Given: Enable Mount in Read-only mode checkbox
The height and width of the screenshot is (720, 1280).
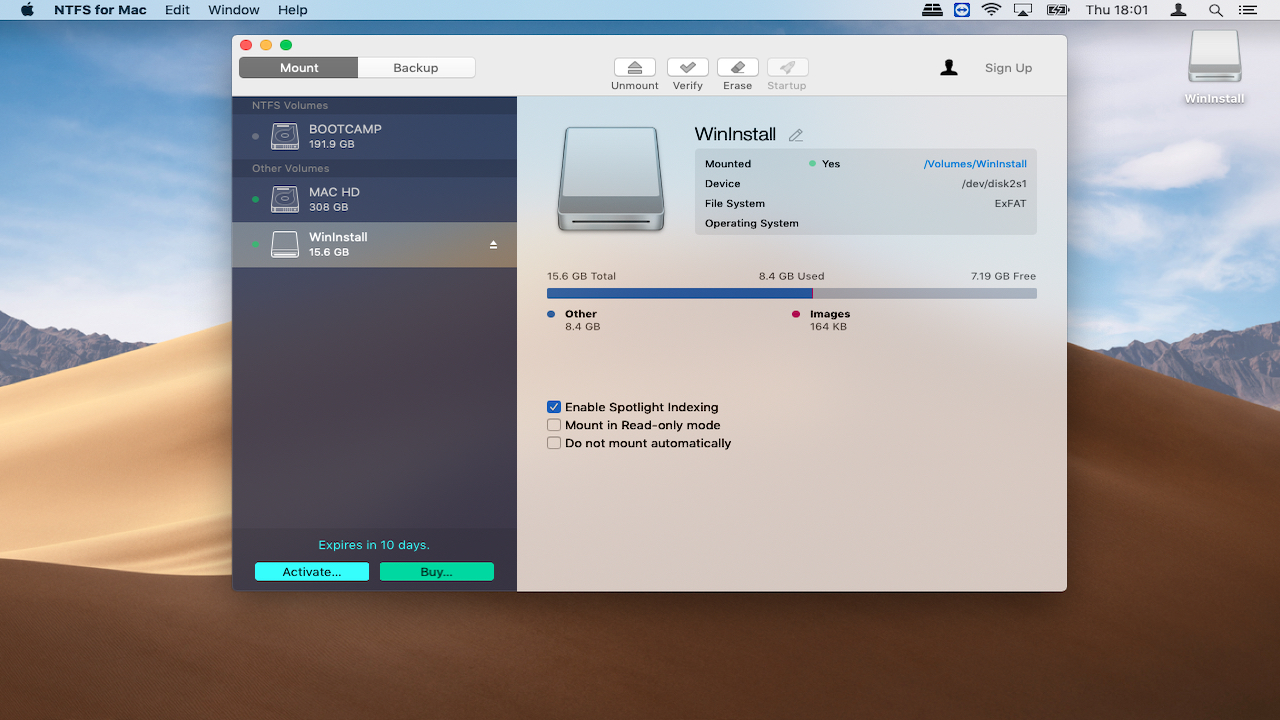Looking at the screenshot, I should pyautogui.click(x=554, y=425).
